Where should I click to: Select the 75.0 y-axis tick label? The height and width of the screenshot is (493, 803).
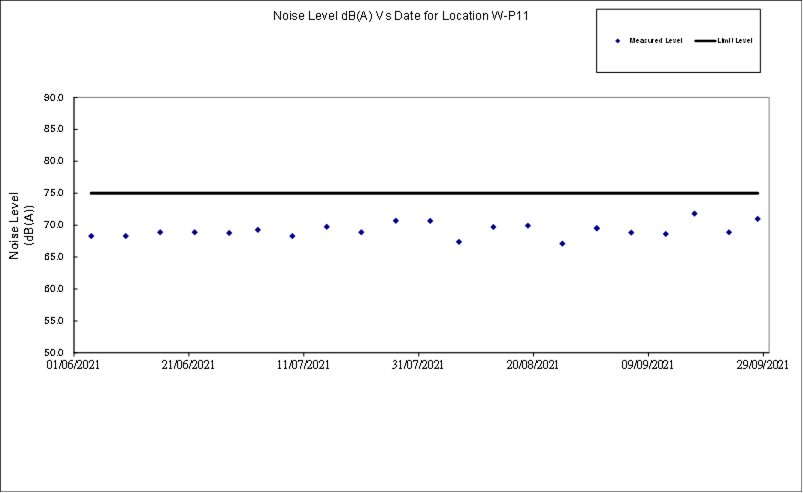click(x=53, y=193)
